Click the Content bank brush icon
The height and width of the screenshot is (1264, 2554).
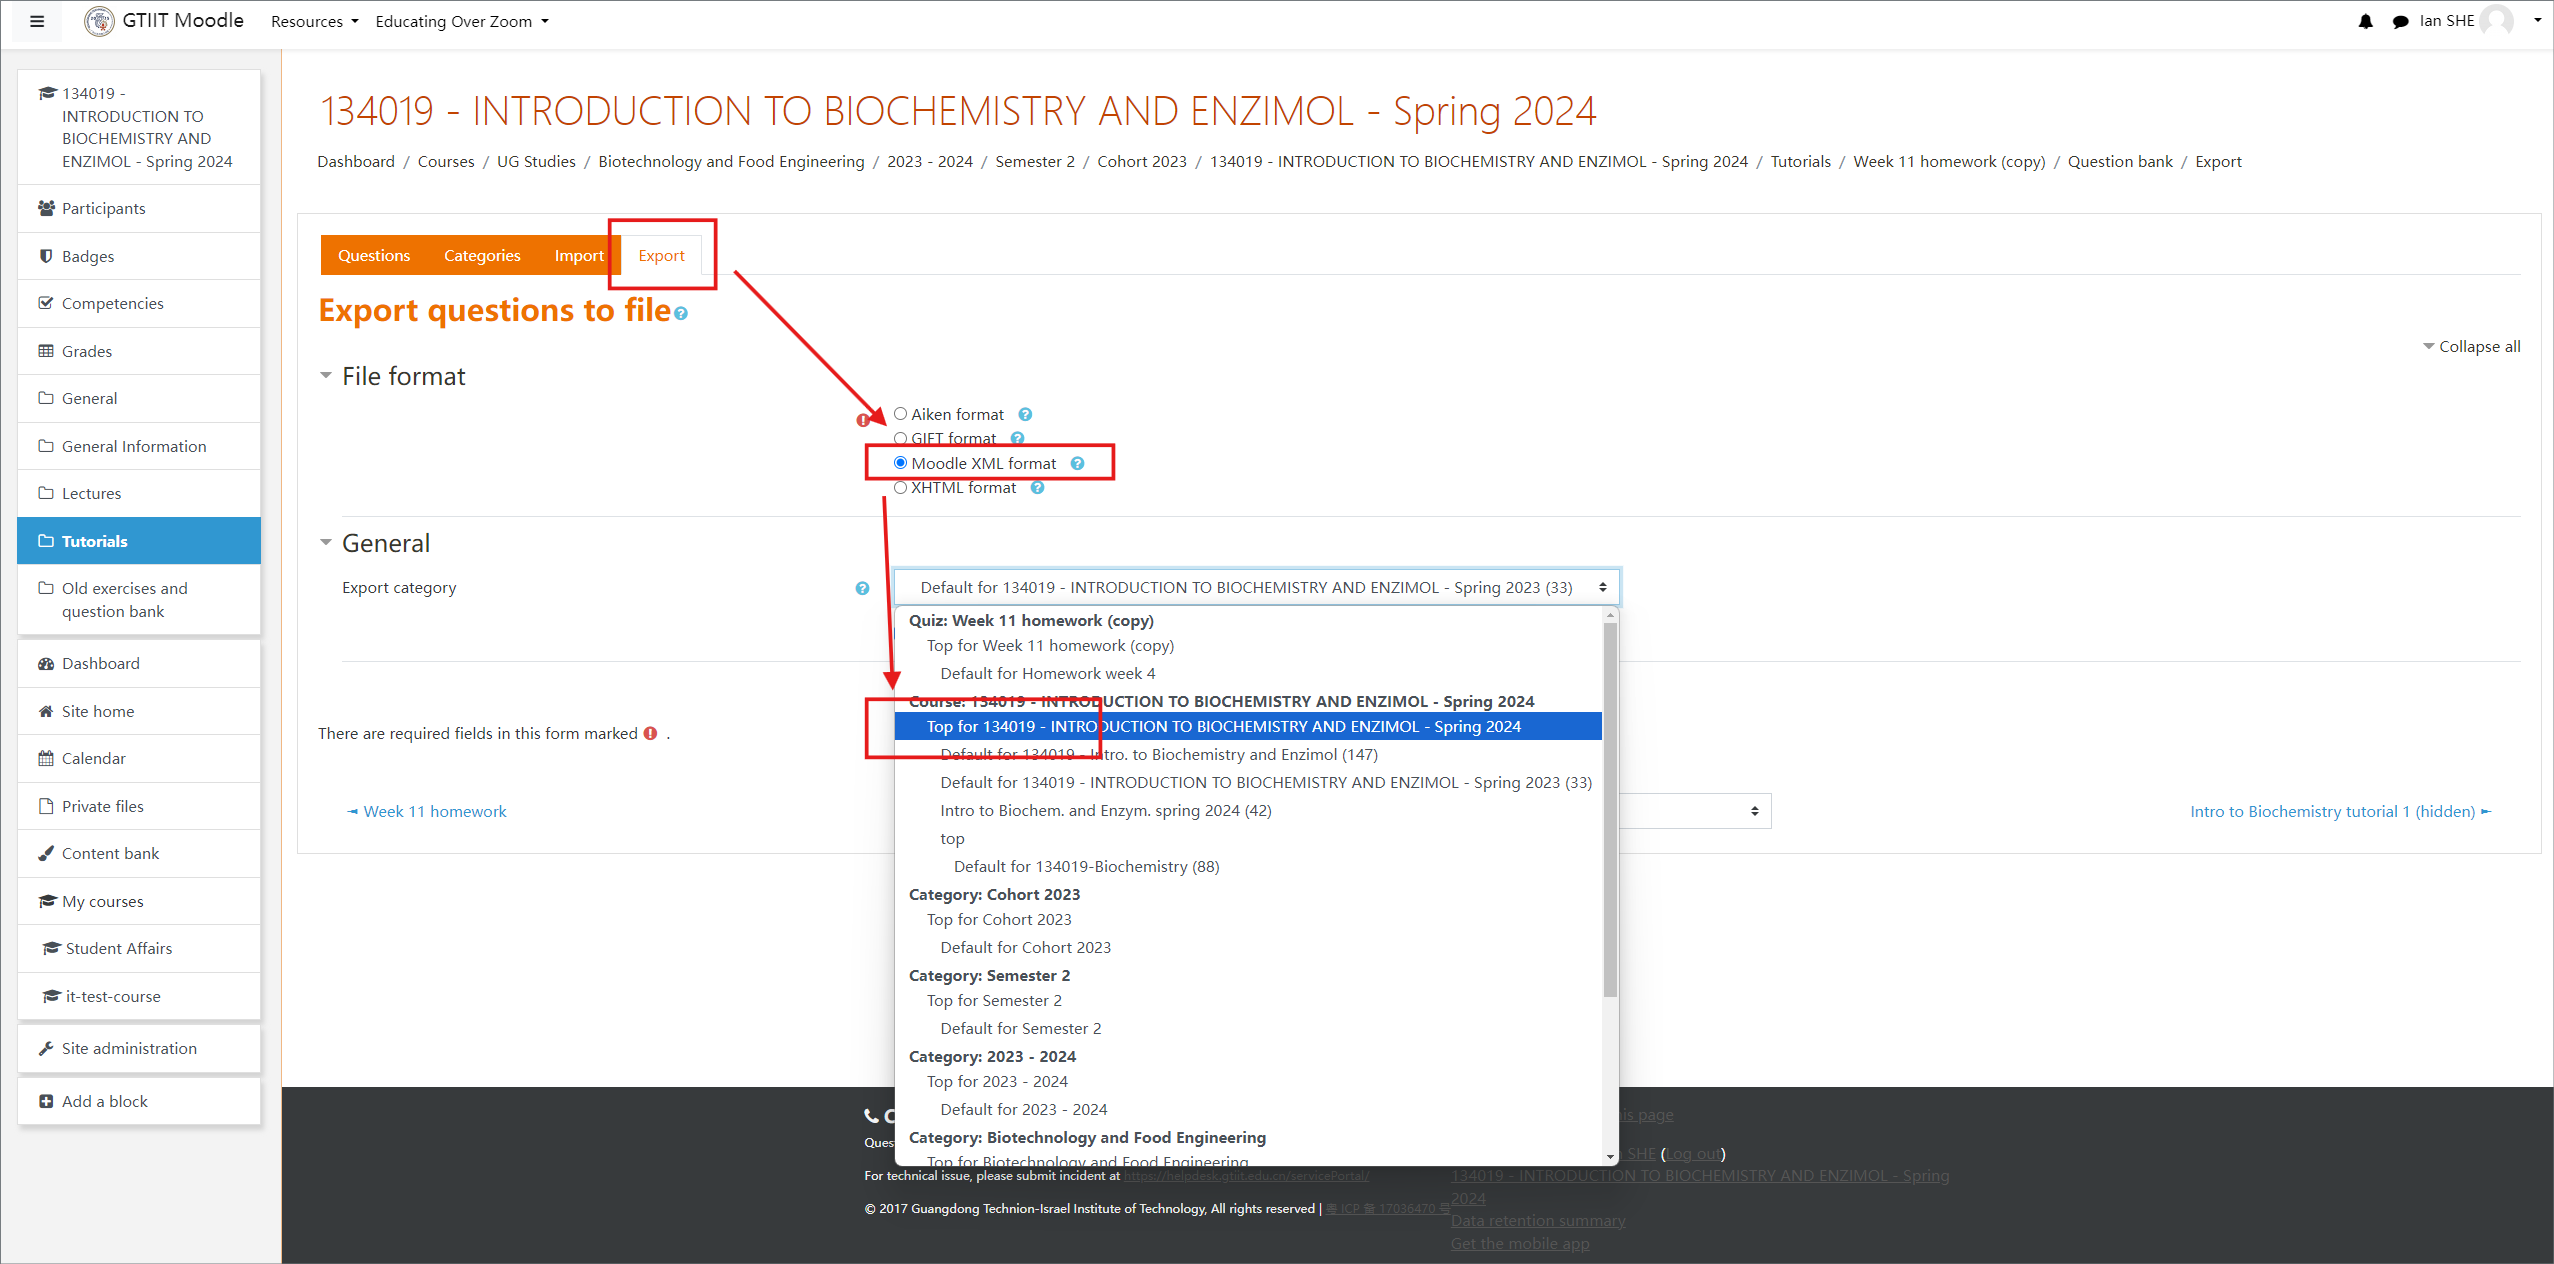pos(46,853)
